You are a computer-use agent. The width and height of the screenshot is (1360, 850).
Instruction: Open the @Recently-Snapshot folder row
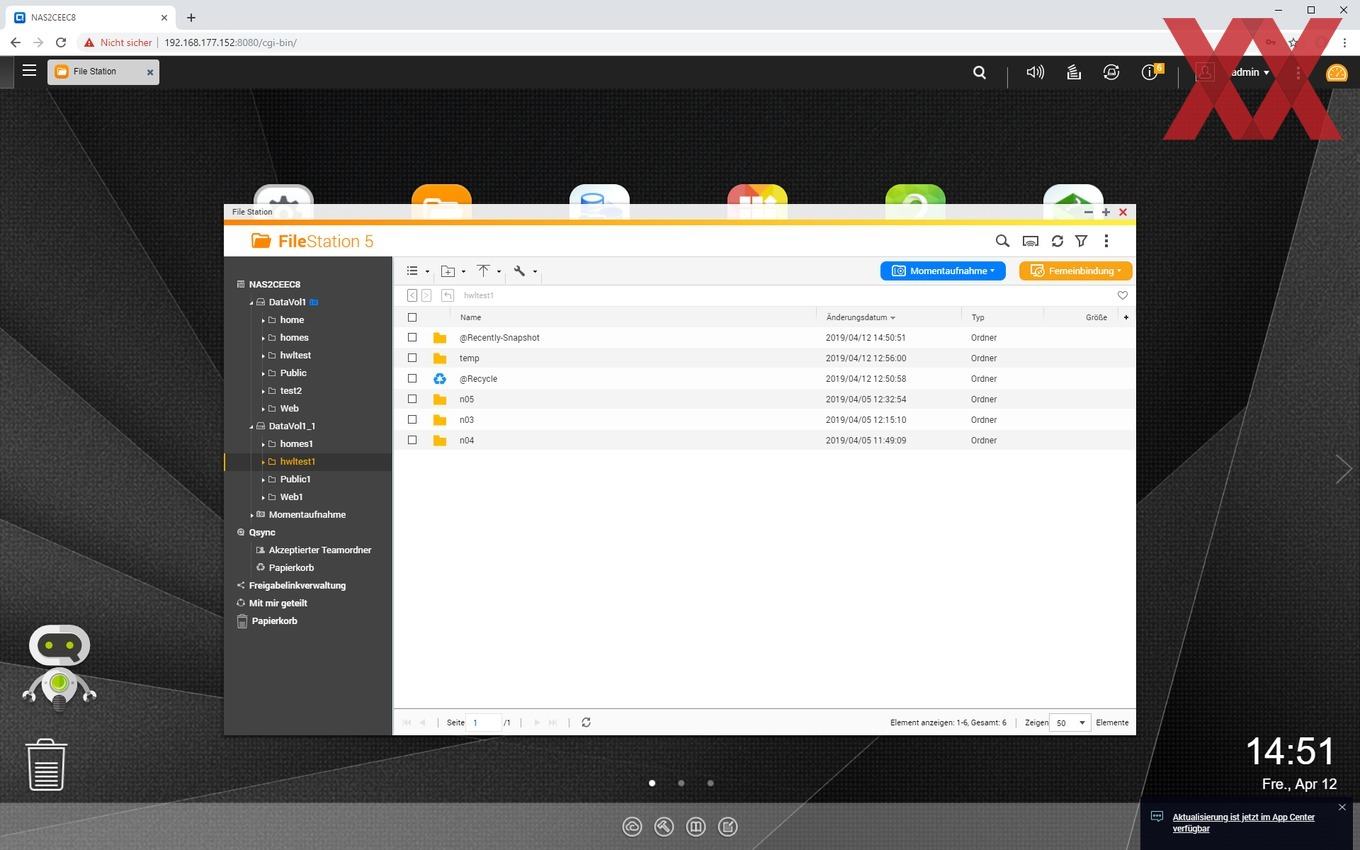[x=765, y=338]
